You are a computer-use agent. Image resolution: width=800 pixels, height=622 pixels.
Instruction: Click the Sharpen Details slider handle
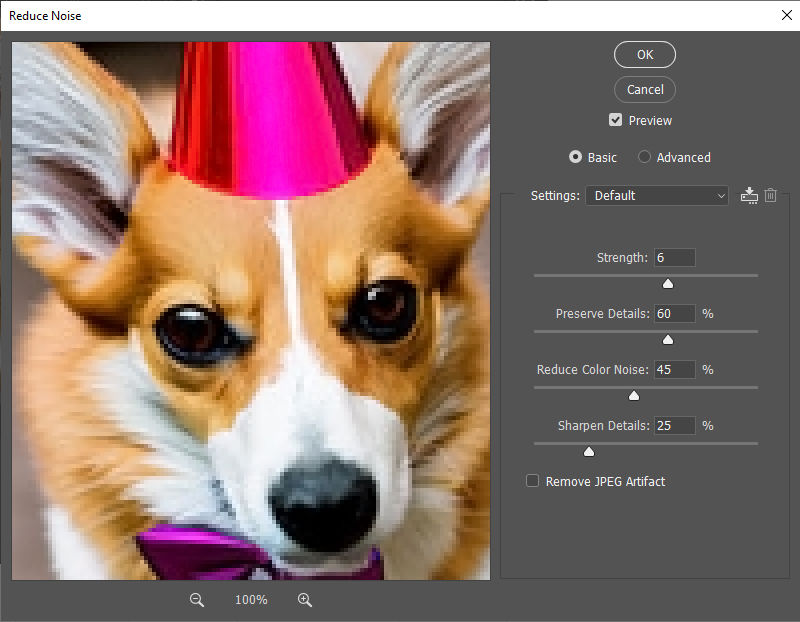click(x=589, y=452)
